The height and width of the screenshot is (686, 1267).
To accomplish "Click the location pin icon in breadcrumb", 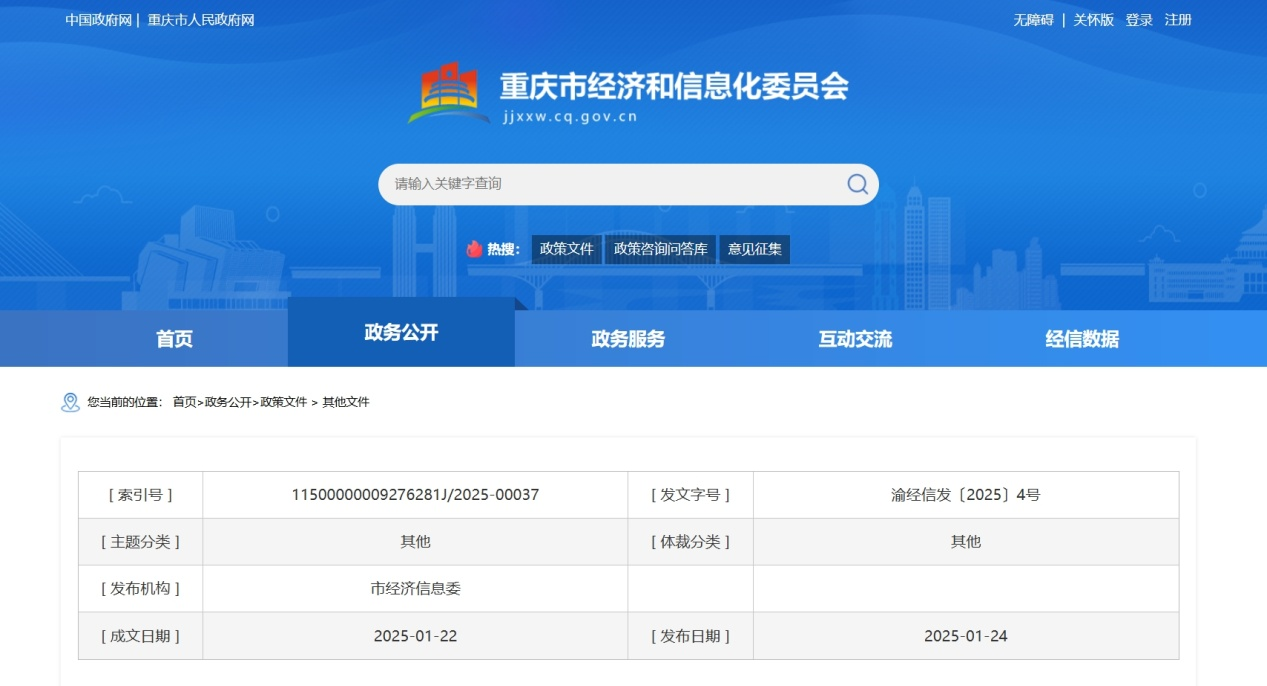I will tap(70, 402).
